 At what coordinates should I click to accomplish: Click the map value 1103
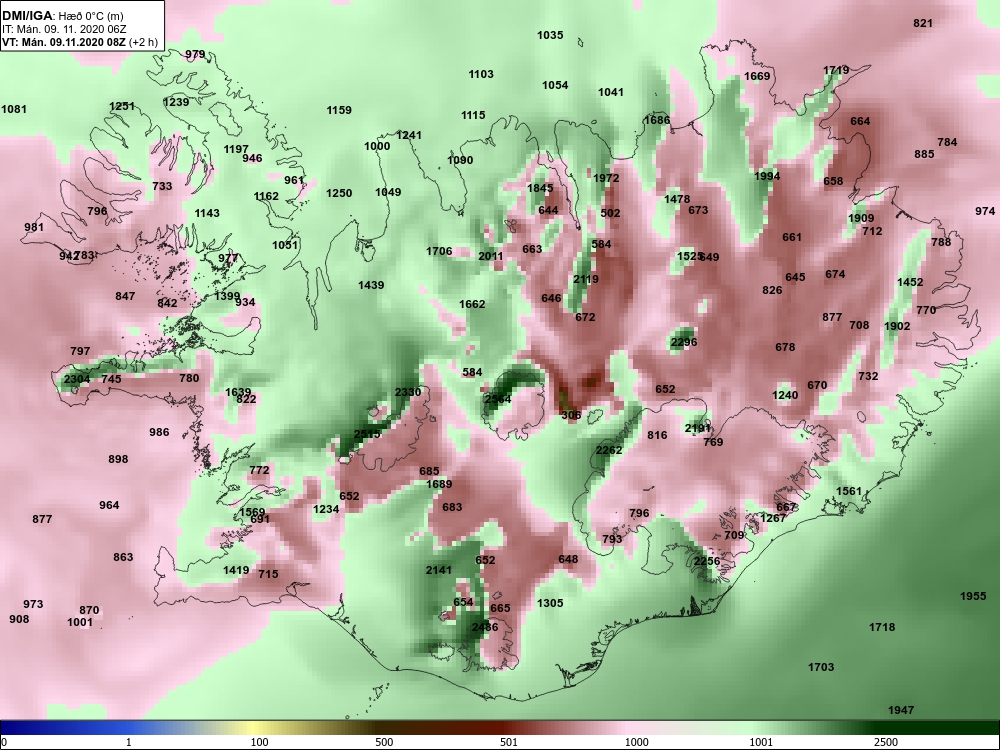[x=481, y=74]
